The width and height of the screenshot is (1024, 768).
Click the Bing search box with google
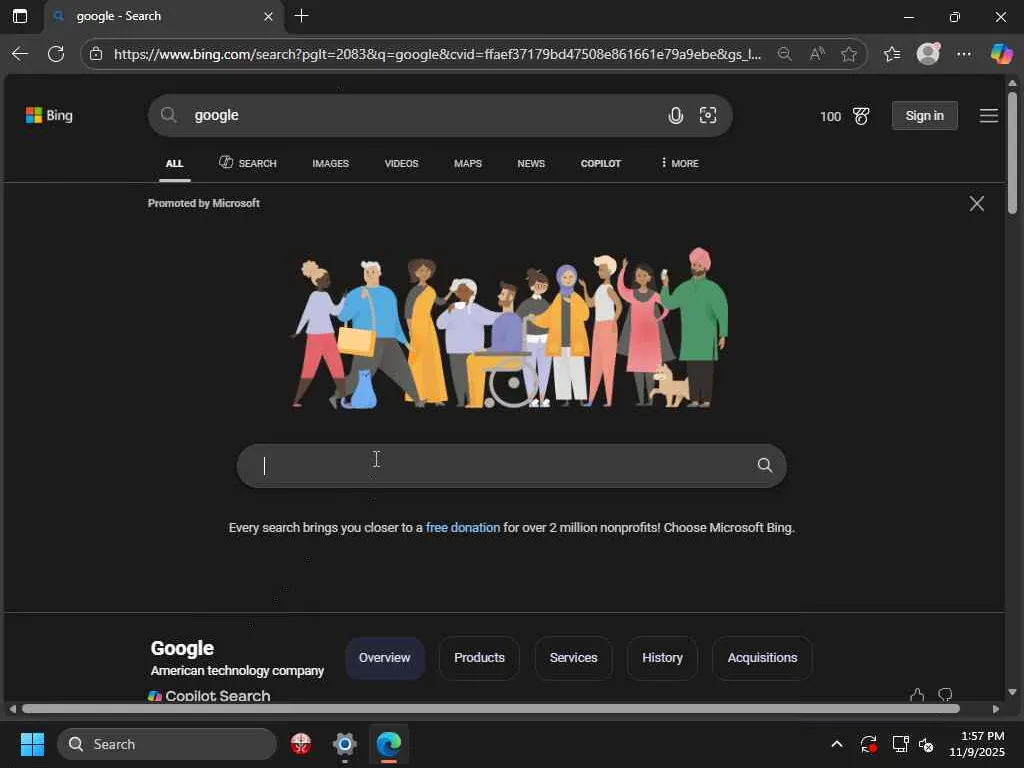pyautogui.click(x=440, y=116)
